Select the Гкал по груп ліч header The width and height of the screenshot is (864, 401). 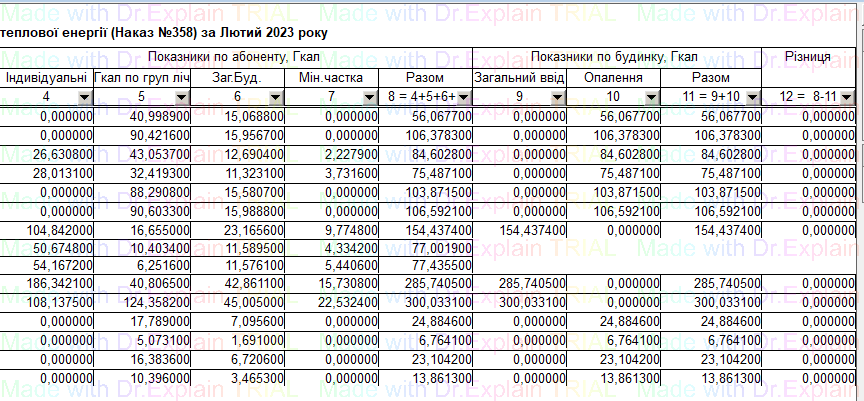141,77
